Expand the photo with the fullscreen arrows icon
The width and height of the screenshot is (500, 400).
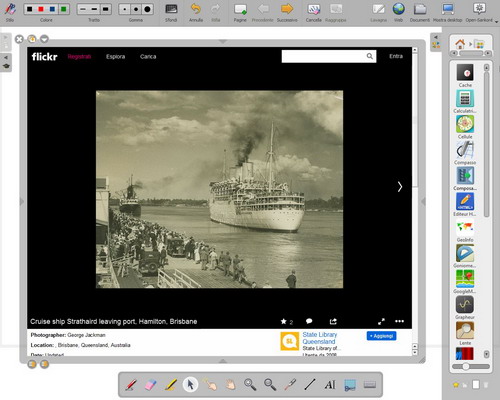[x=381, y=321]
